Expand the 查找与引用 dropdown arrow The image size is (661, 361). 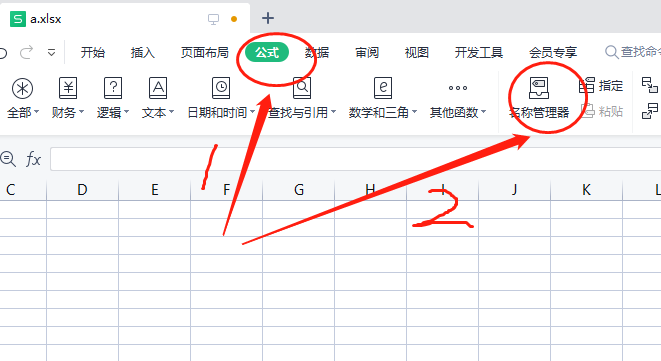pos(333,112)
